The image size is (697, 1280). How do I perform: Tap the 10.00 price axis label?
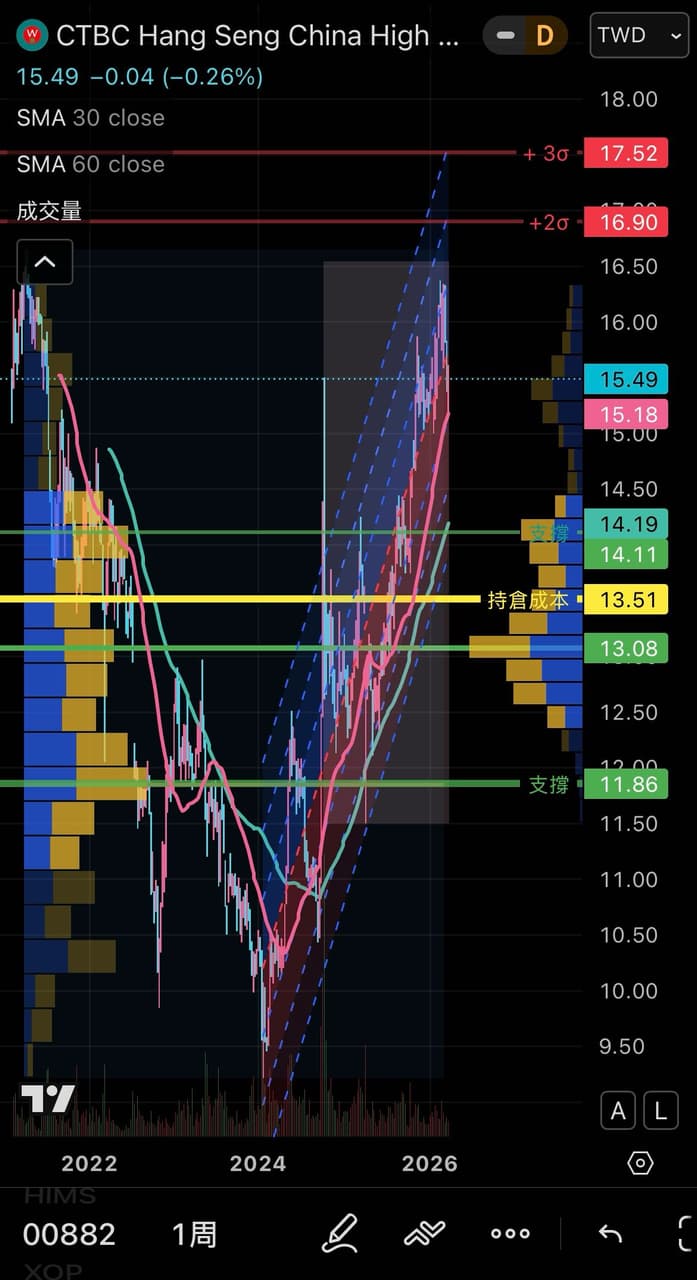(629, 991)
